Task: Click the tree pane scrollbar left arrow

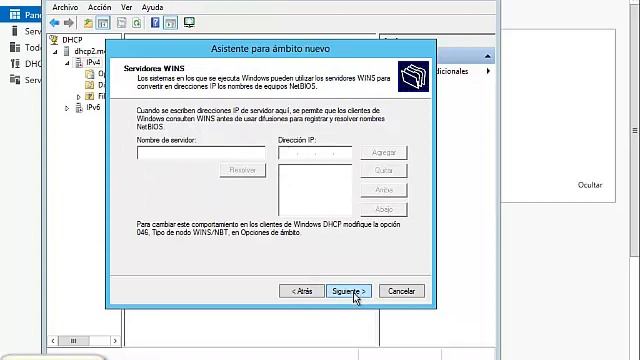Action: 53,340
